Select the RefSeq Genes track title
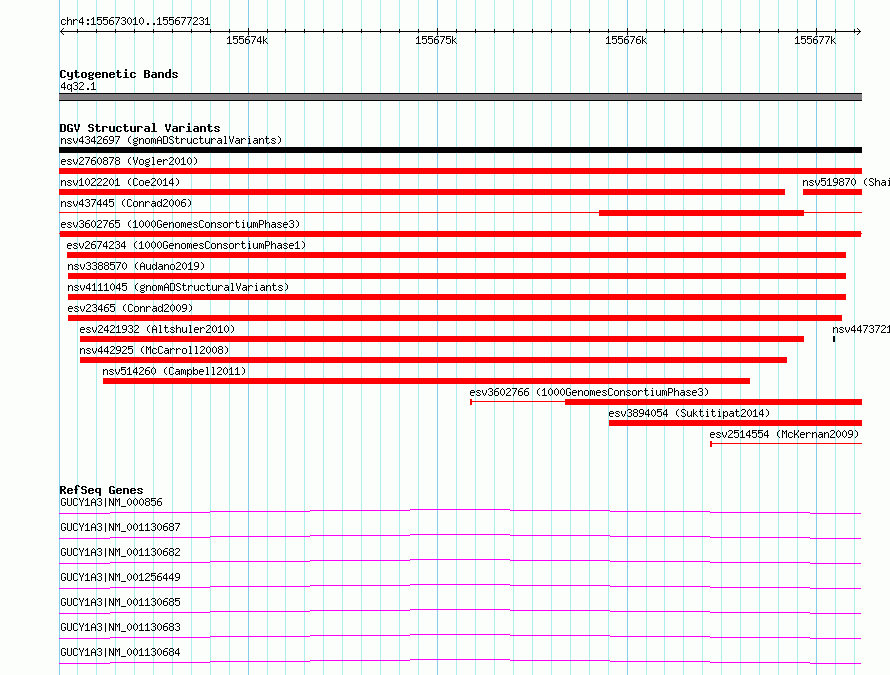 tap(101, 490)
